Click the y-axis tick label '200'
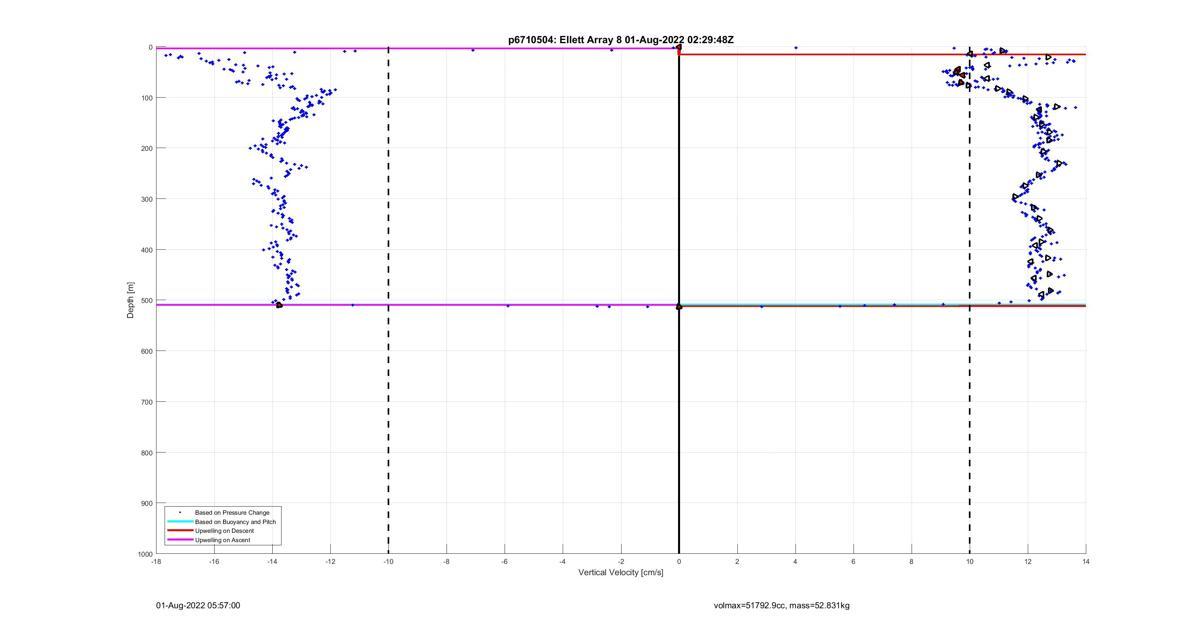The width and height of the screenshot is (1200, 622). 145,148
